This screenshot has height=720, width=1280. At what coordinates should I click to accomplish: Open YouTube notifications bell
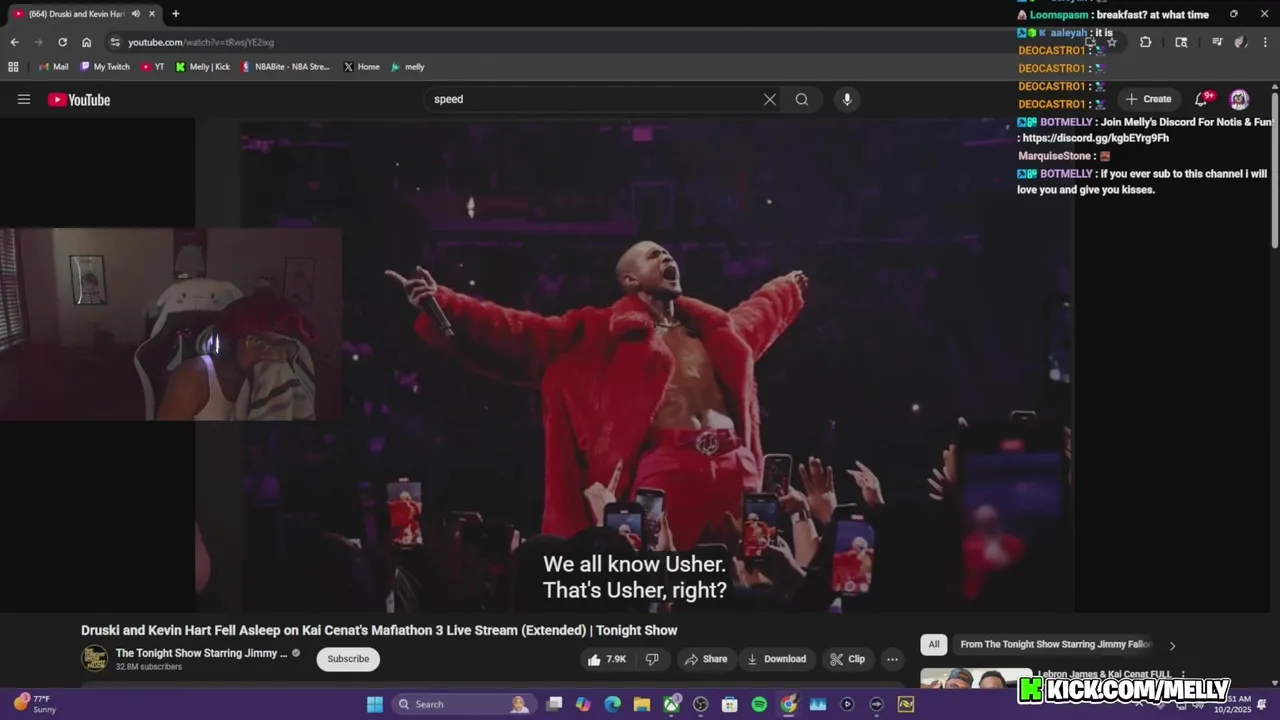1202,99
